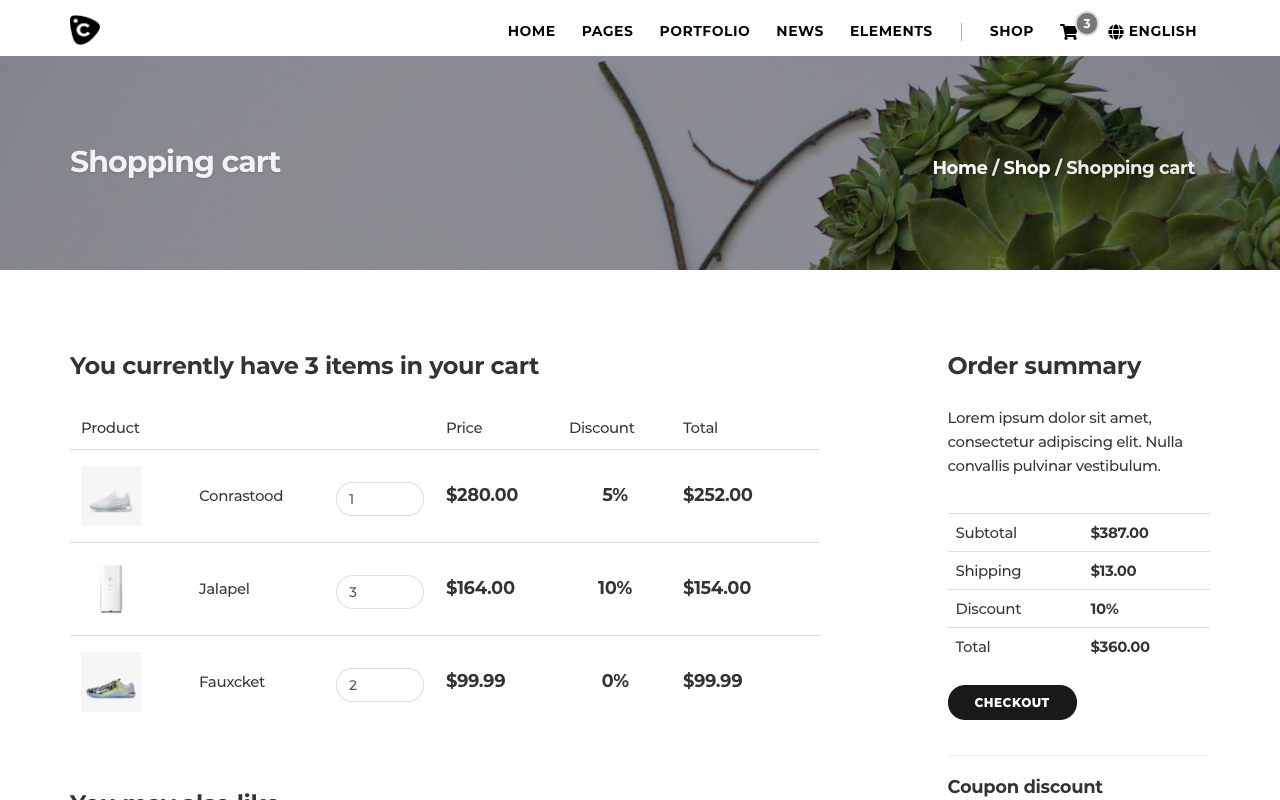Viewport: 1280px width, 800px height.
Task: Open the SHOP menu item
Action: pyautogui.click(x=1011, y=31)
